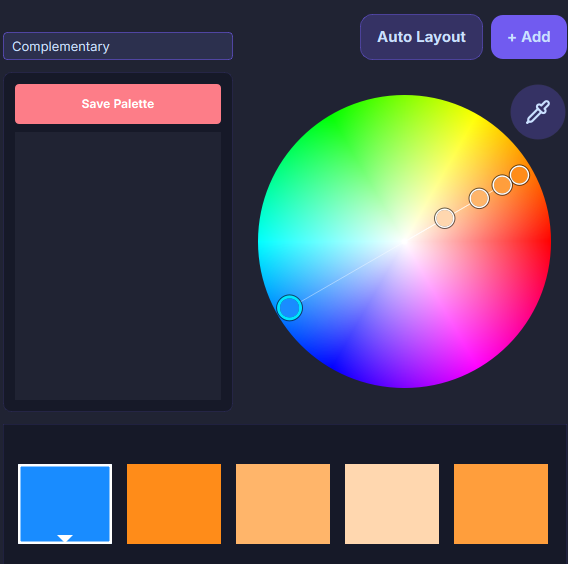The image size is (568, 564).
Task: Expand the white triangle on blue swatch
Action: pyautogui.click(x=65, y=538)
